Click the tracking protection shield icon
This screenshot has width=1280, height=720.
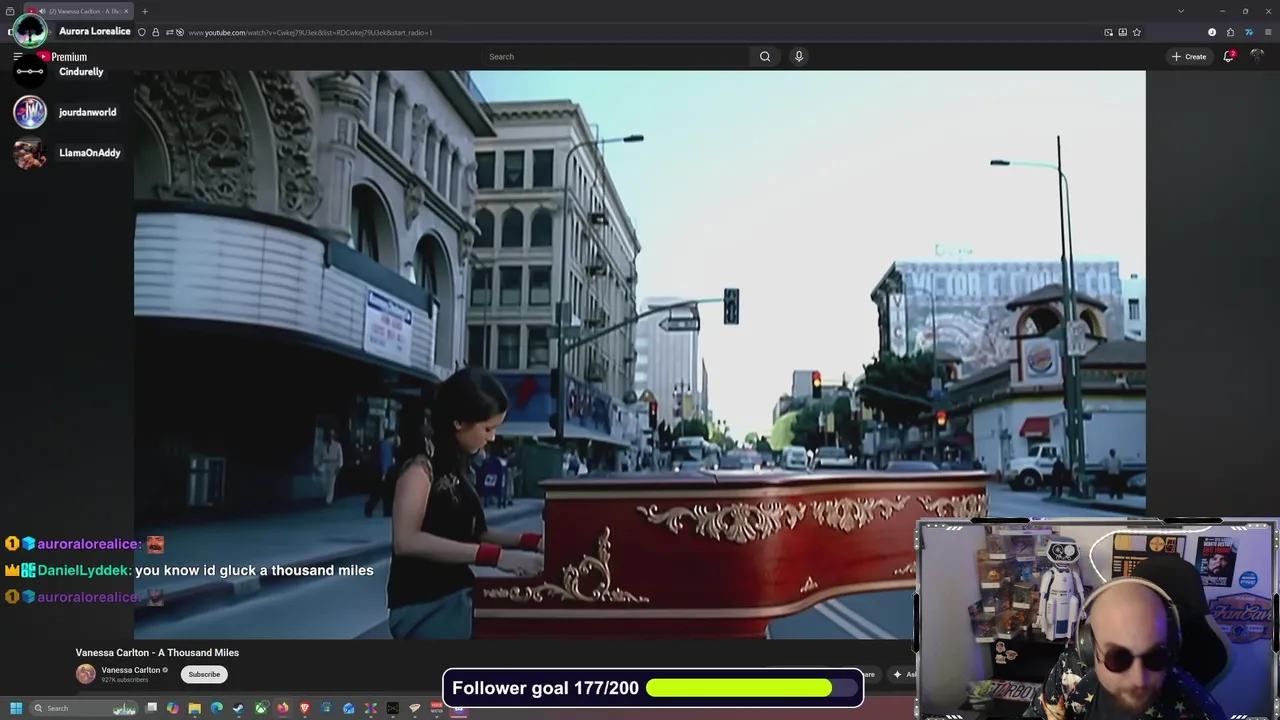pyautogui.click(x=142, y=32)
